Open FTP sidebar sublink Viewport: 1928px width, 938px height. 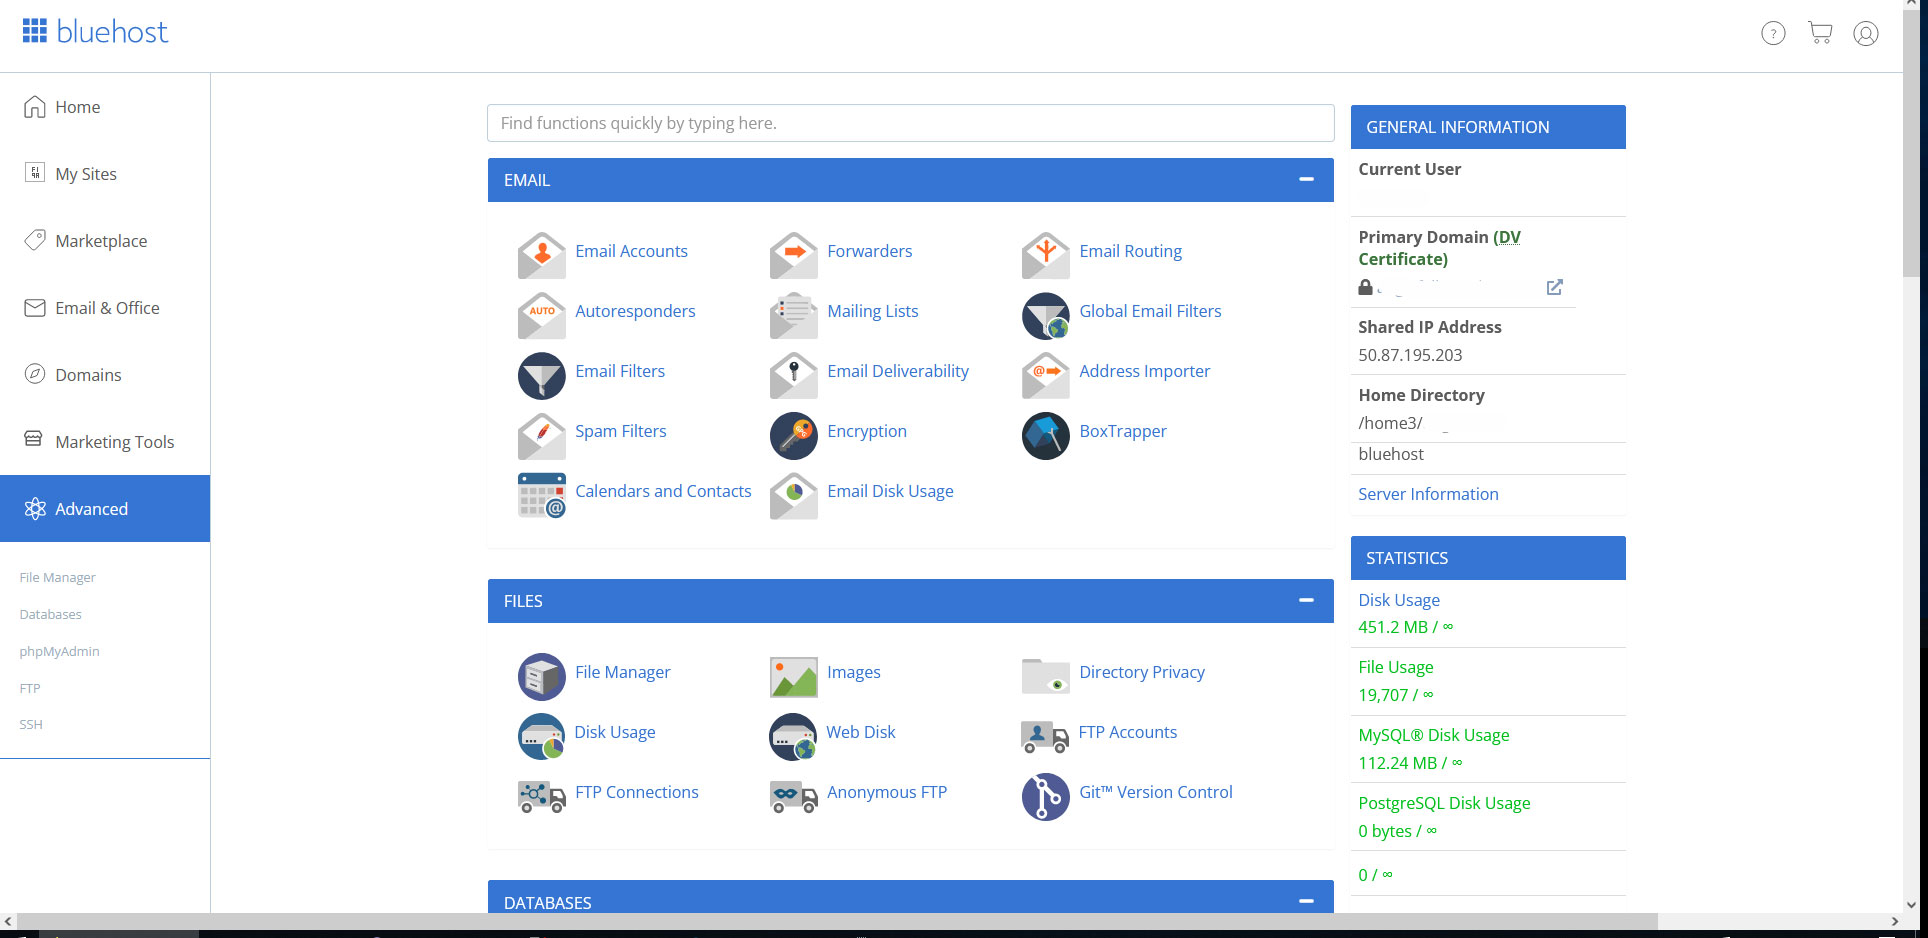coord(30,688)
